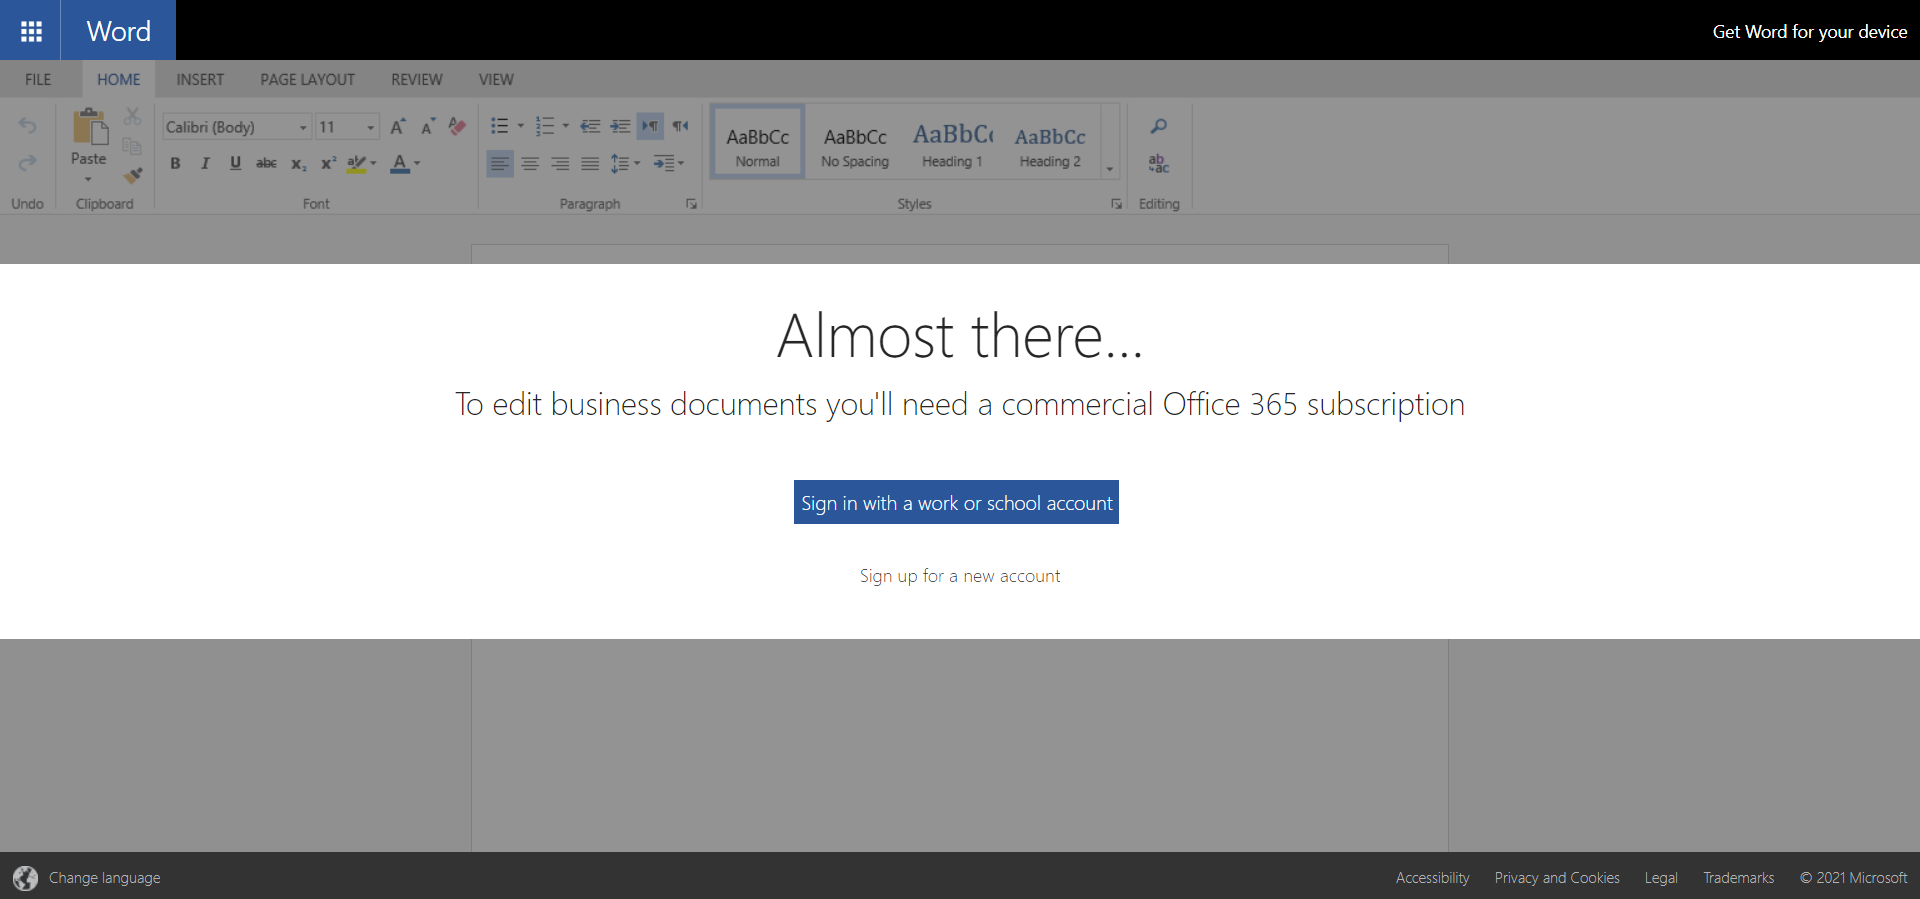Screen dimensions: 1920x899
Task: Open the Calibri (Body) font dropdown
Action: (303, 128)
